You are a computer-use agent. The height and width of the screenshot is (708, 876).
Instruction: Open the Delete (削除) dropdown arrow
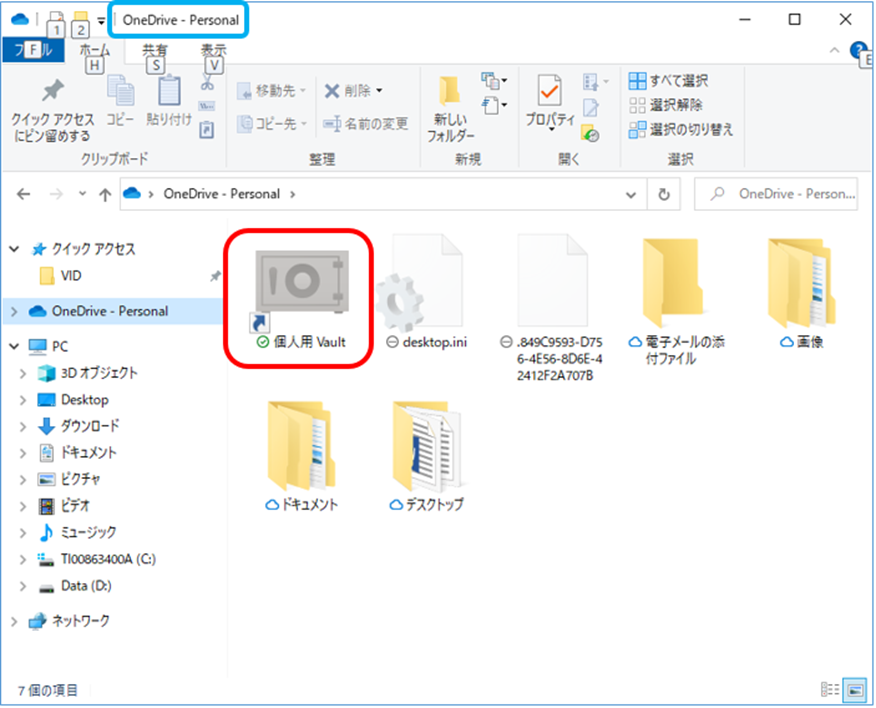pyautogui.click(x=379, y=91)
